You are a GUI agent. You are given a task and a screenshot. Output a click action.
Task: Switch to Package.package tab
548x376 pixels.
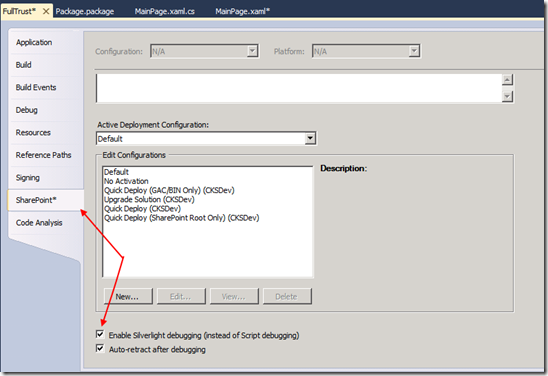tap(85, 11)
